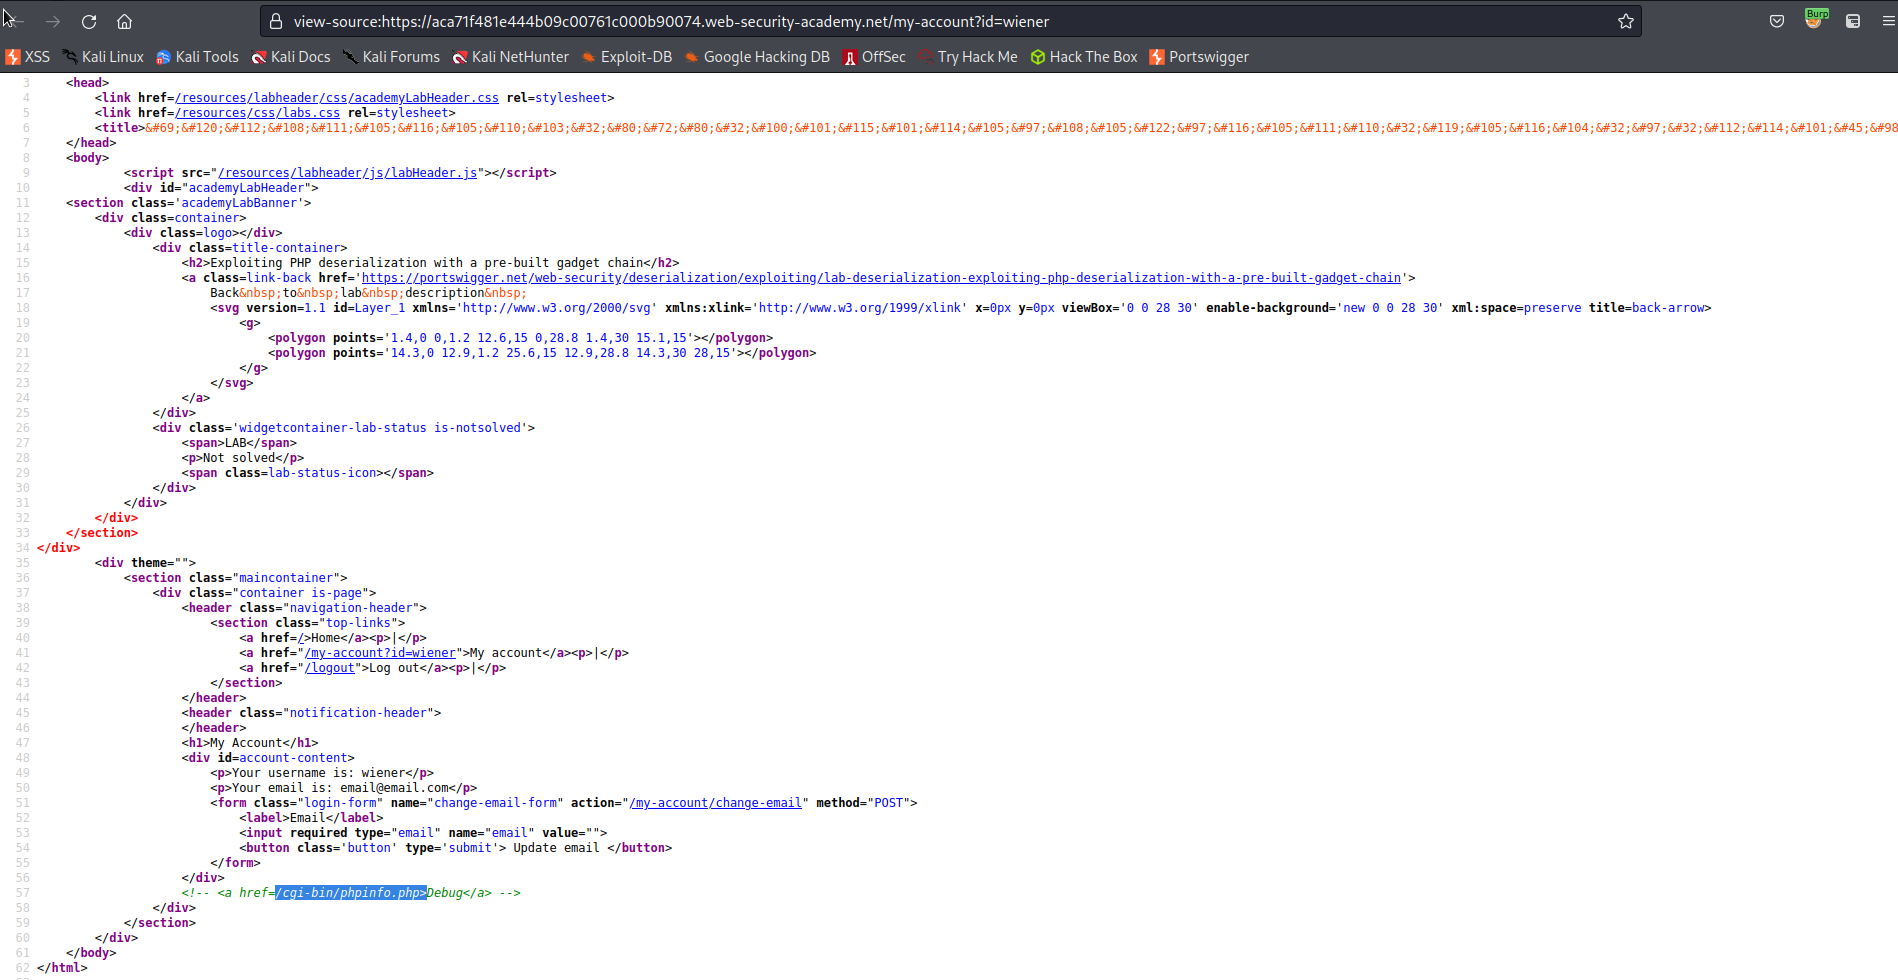
Task: Follow the /logout href link
Action: point(330,668)
